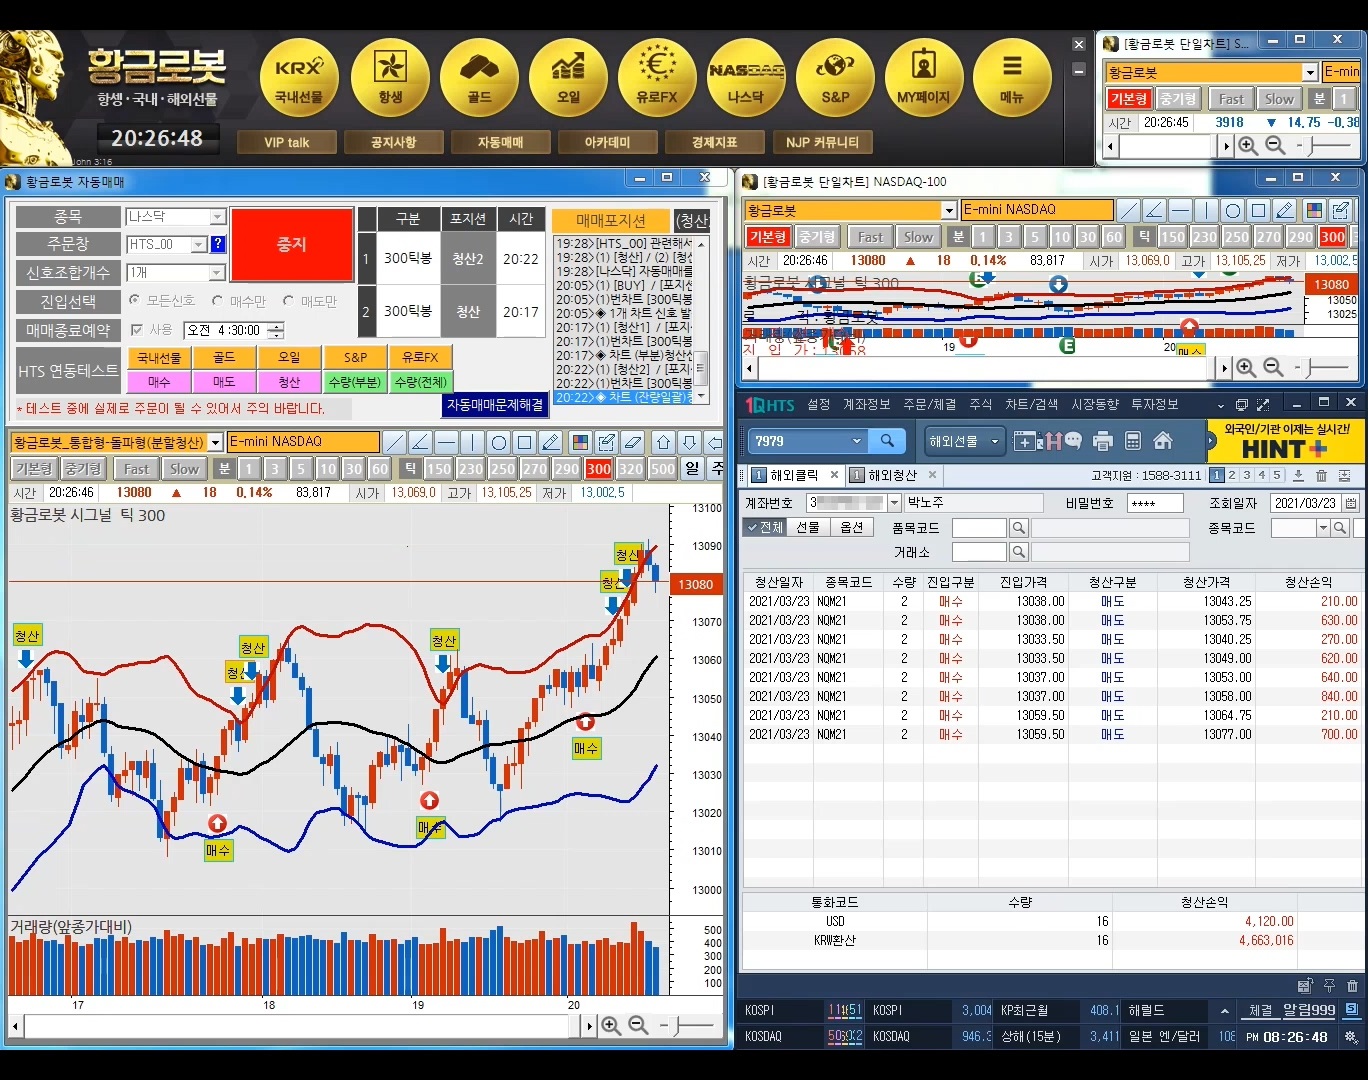Image resolution: width=1370 pixels, height=1080 pixels.
Task: Toggle the 전체 filter in 1Q HTS
Action: point(765,527)
